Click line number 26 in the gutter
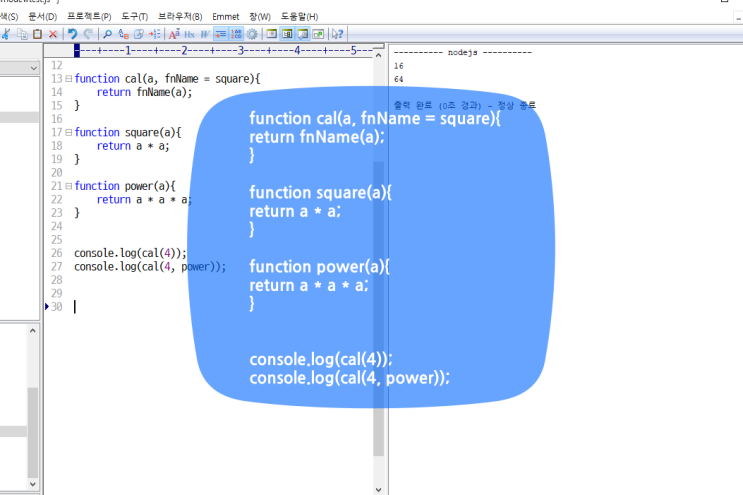 57,253
